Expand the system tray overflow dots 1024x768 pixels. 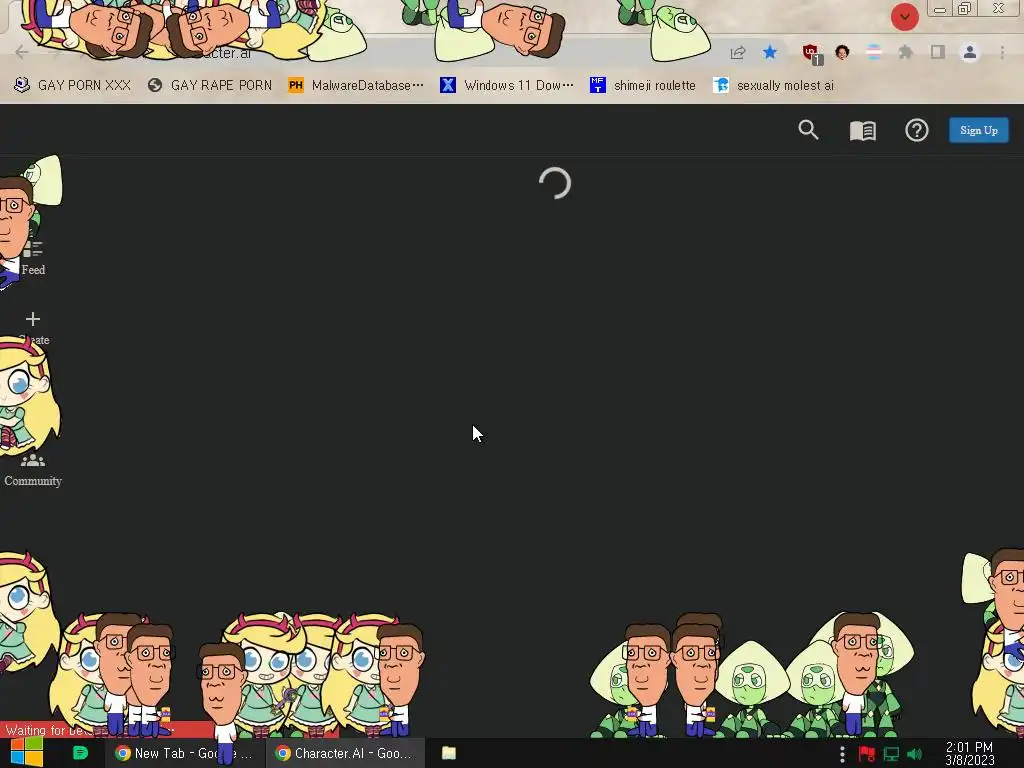click(842, 754)
